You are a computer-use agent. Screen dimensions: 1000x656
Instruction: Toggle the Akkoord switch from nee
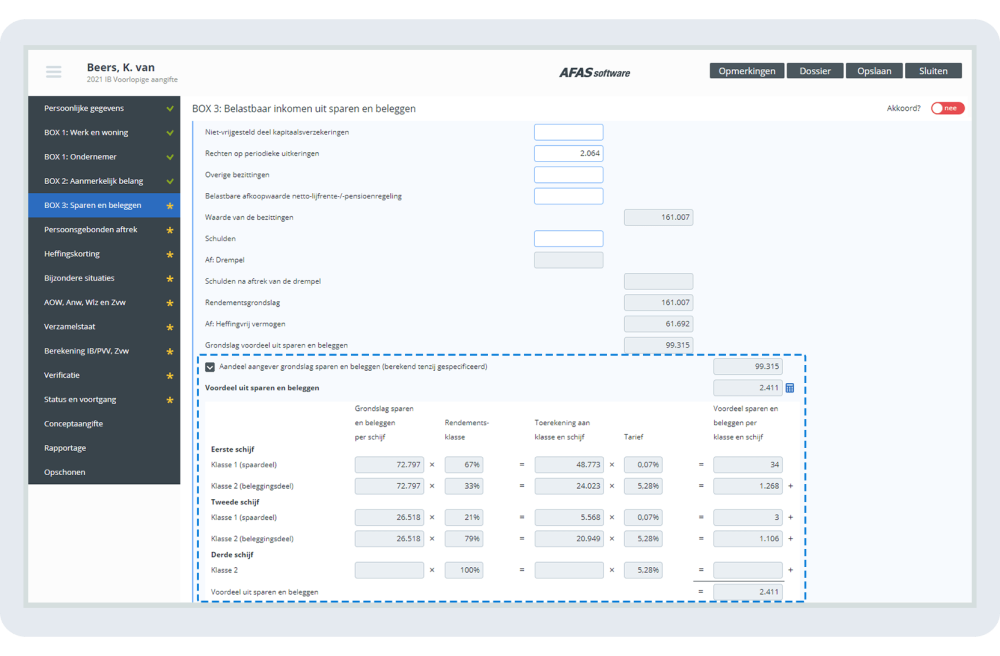947,108
